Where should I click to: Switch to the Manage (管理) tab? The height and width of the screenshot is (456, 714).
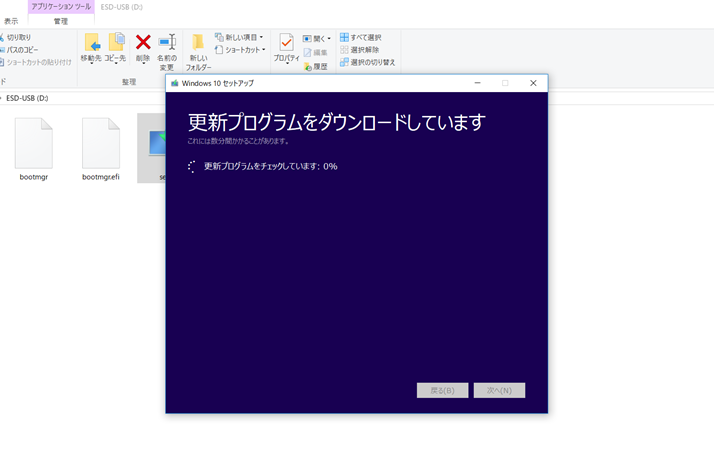(x=61, y=21)
